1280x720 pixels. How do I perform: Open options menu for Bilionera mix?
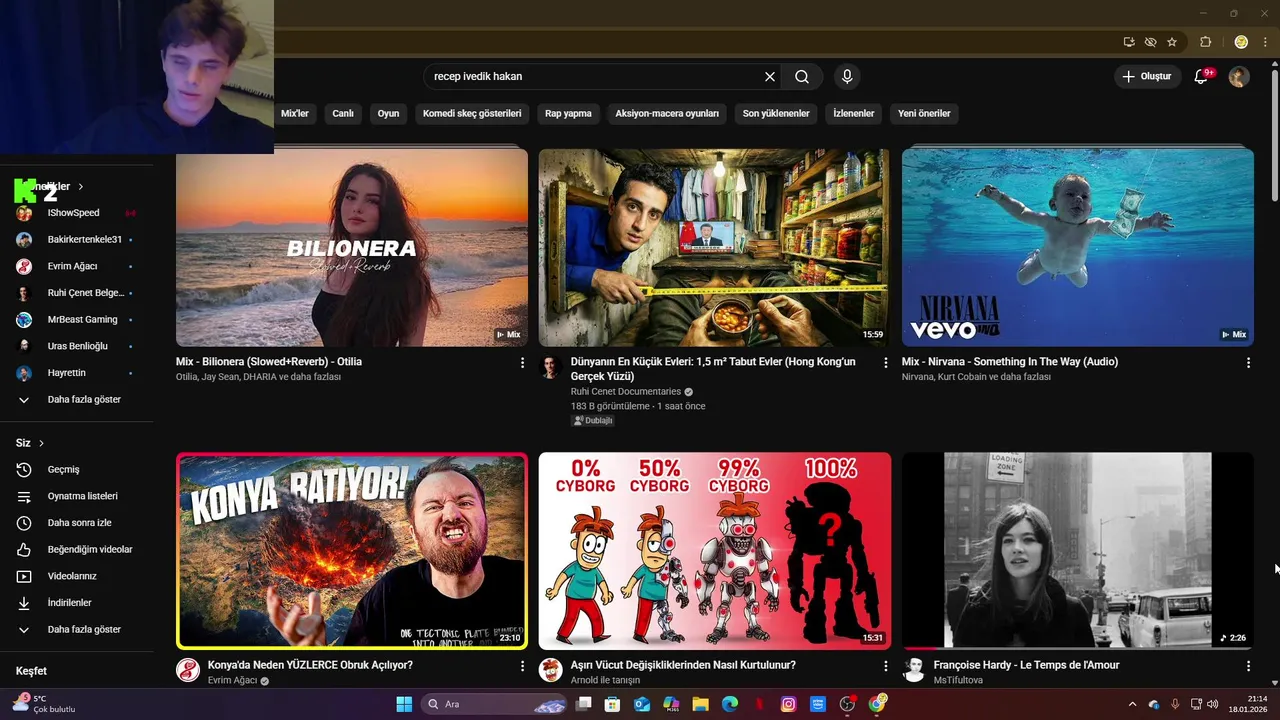pyautogui.click(x=522, y=363)
